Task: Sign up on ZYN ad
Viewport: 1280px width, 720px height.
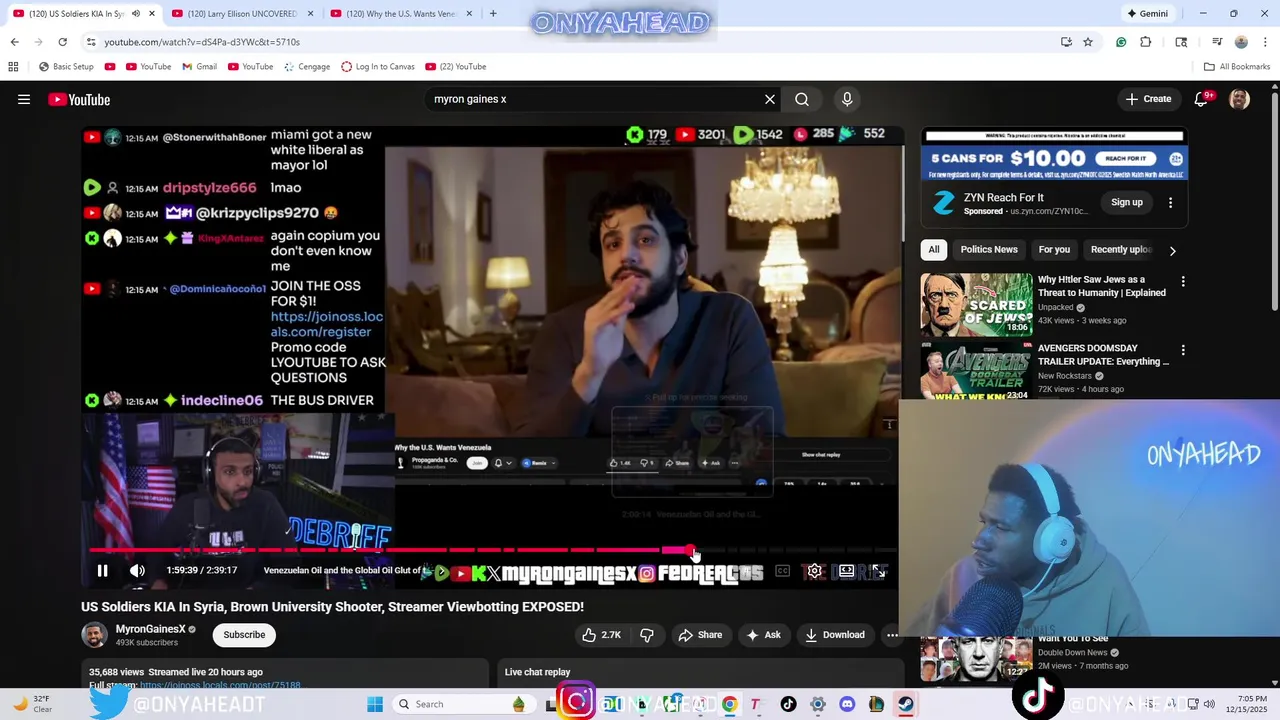Action: click(1126, 202)
